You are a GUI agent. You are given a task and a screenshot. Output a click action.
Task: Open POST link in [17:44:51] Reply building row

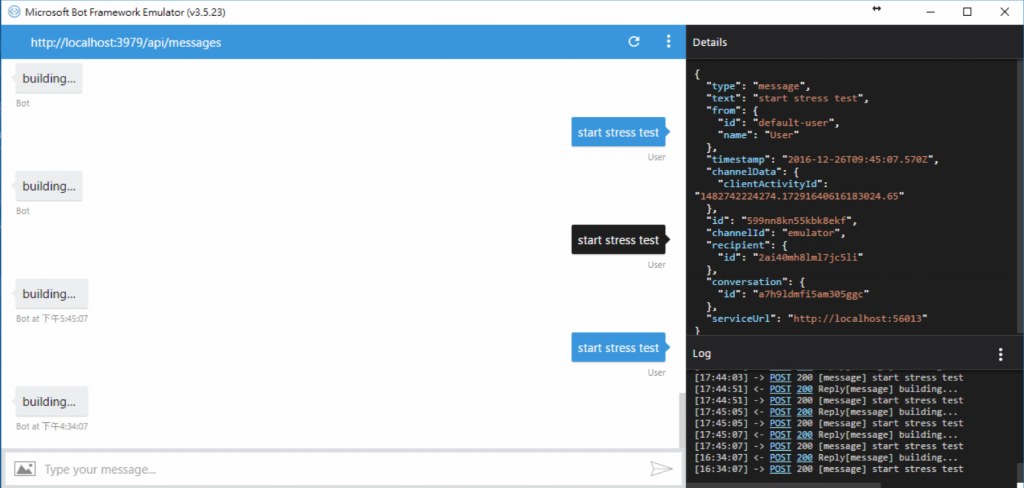click(780, 389)
